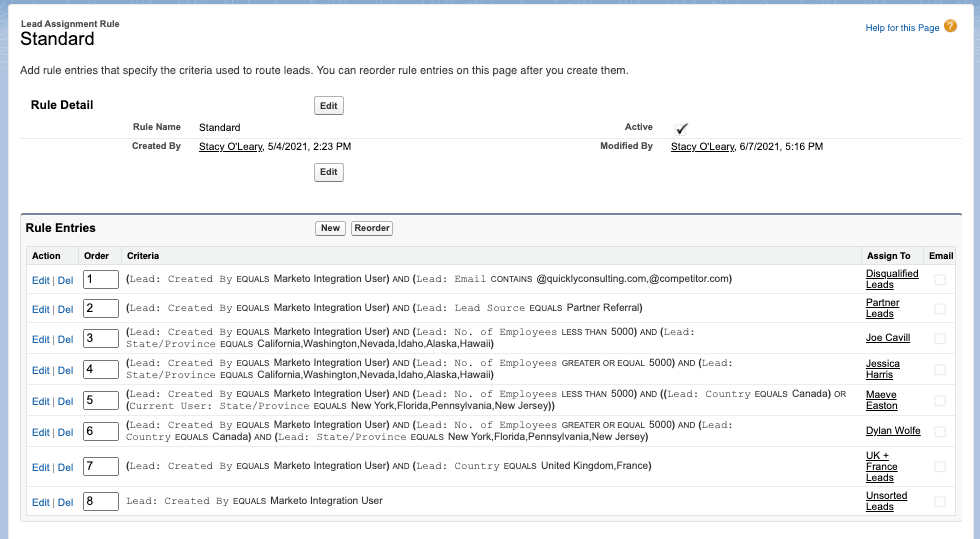Viewport: 980px width, 539px height.
Task: Delete rule entry 3
Action: tap(66, 339)
